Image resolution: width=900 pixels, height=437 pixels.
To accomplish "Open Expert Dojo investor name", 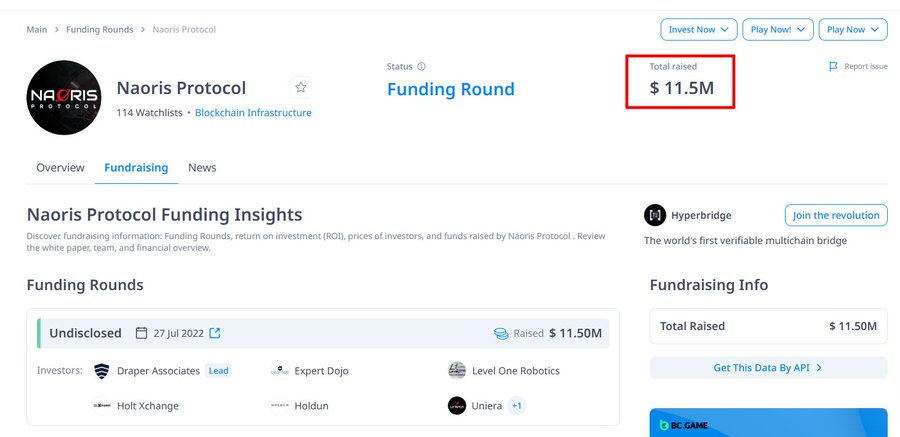I will 321,371.
